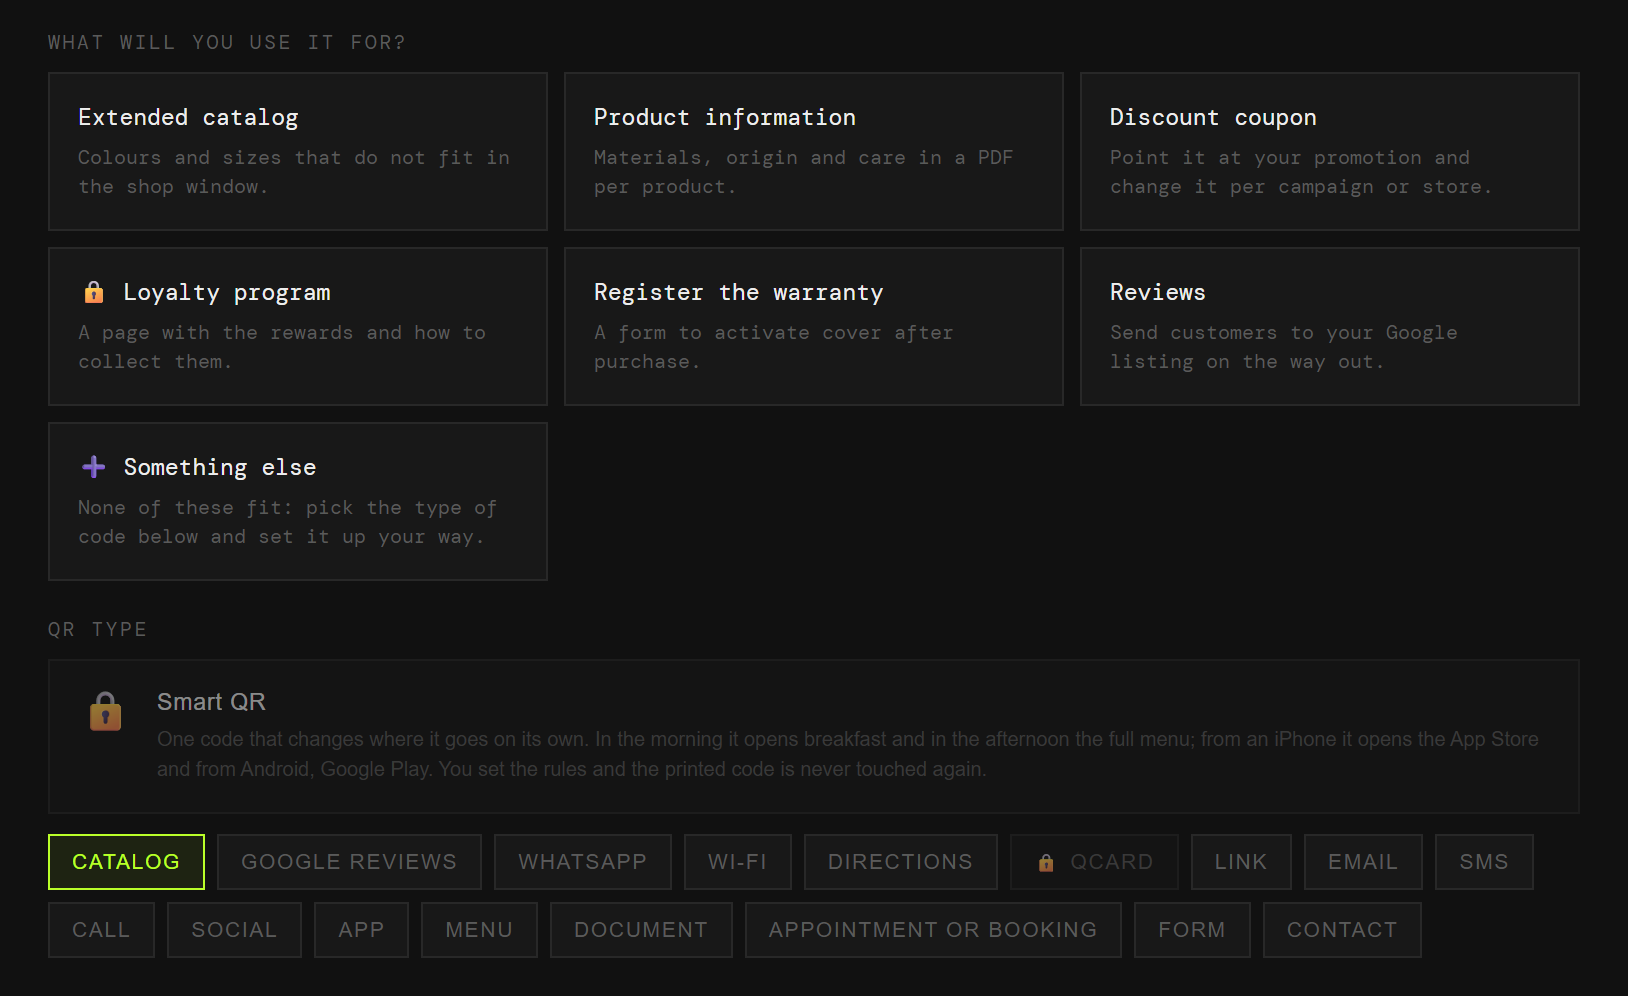Viewport: 1628px width, 996px height.
Task: Pick the CALL QR type
Action: click(x=101, y=930)
